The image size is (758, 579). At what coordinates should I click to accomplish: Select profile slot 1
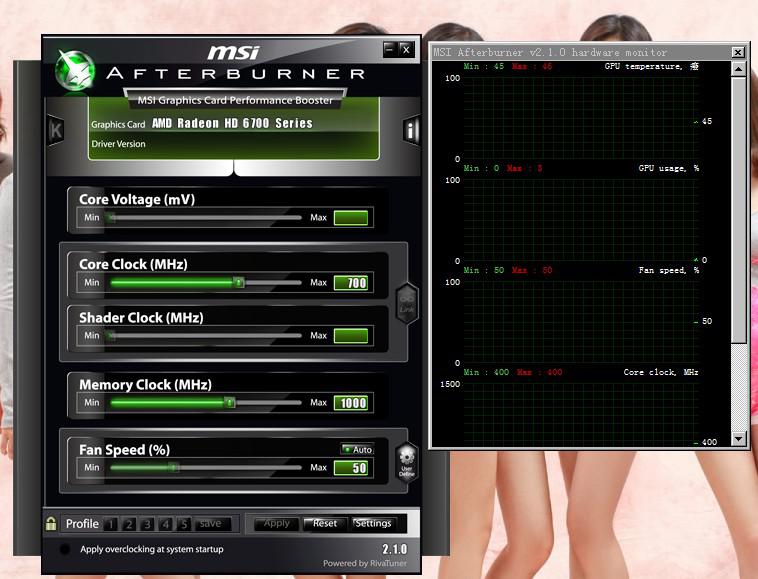point(111,524)
